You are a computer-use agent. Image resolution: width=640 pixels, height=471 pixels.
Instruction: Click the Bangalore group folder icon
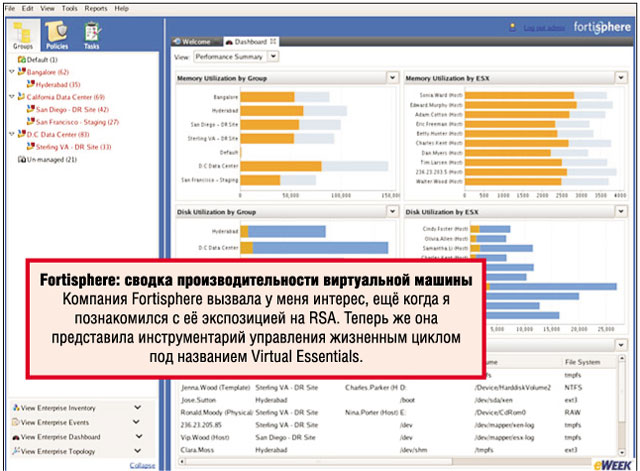coord(22,72)
